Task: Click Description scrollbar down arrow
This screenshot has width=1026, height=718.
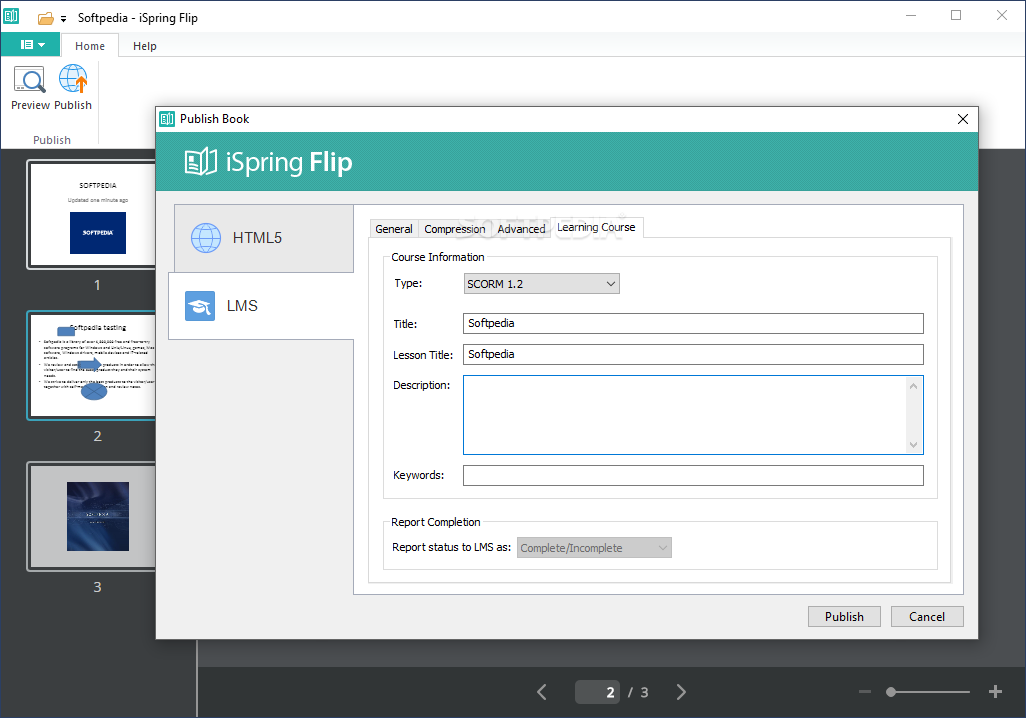Action: pyautogui.click(x=913, y=444)
